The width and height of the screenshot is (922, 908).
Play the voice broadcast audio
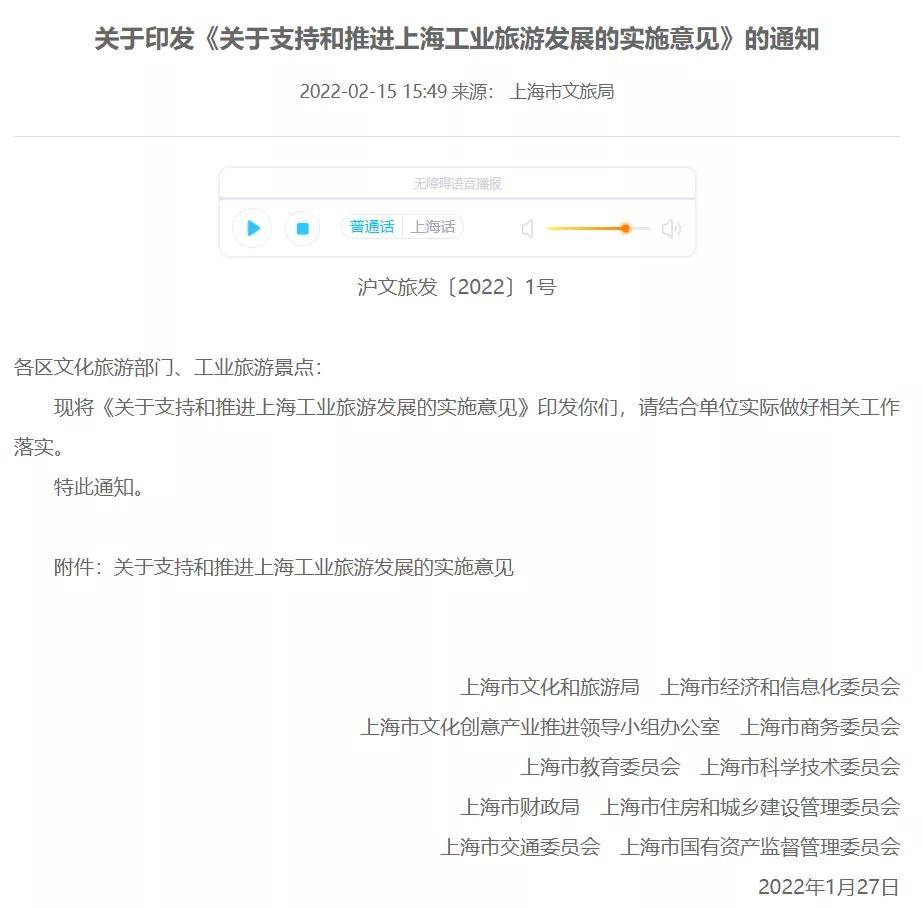[x=252, y=228]
